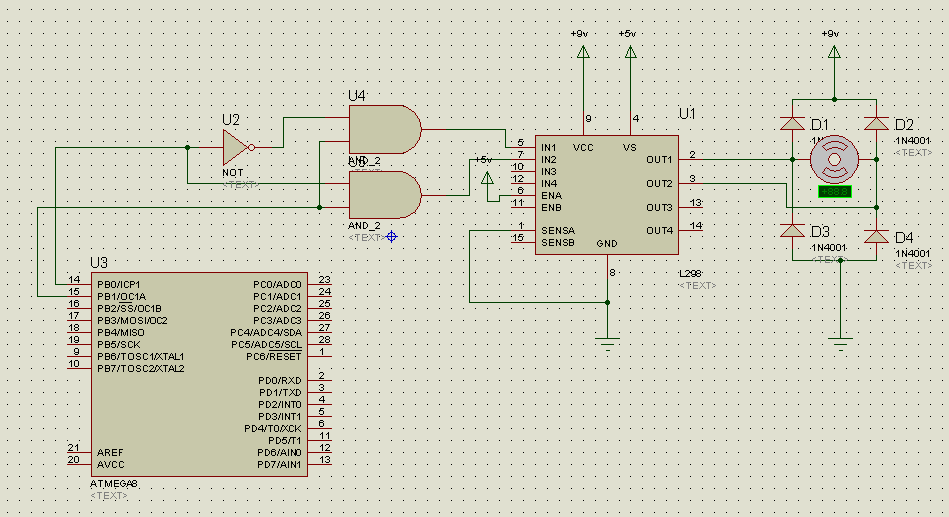The height and width of the screenshot is (517, 949).
Task: Click the 1N4001 value under D4
Action: [x=912, y=254]
